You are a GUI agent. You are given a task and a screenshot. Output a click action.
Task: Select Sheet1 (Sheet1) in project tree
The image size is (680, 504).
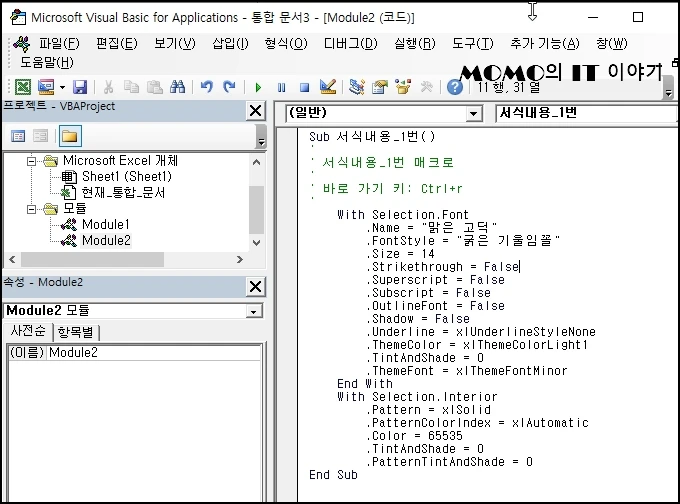click(x=127, y=177)
